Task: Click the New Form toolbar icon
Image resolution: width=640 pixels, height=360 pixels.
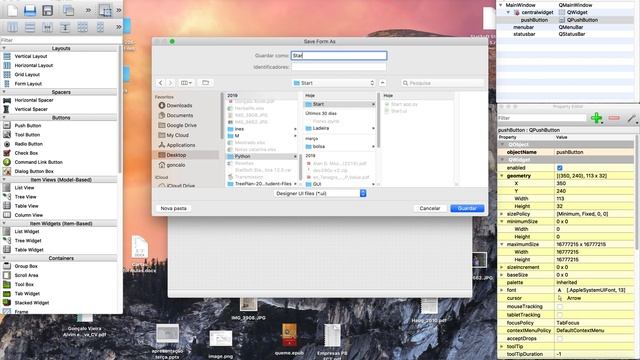Action: click(x=12, y=10)
